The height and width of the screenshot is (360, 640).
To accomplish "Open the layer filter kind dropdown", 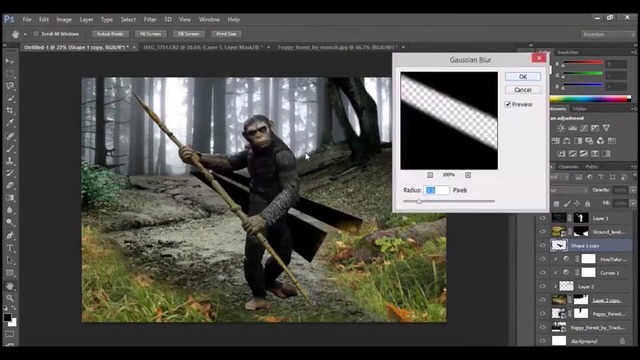I will 560,177.
